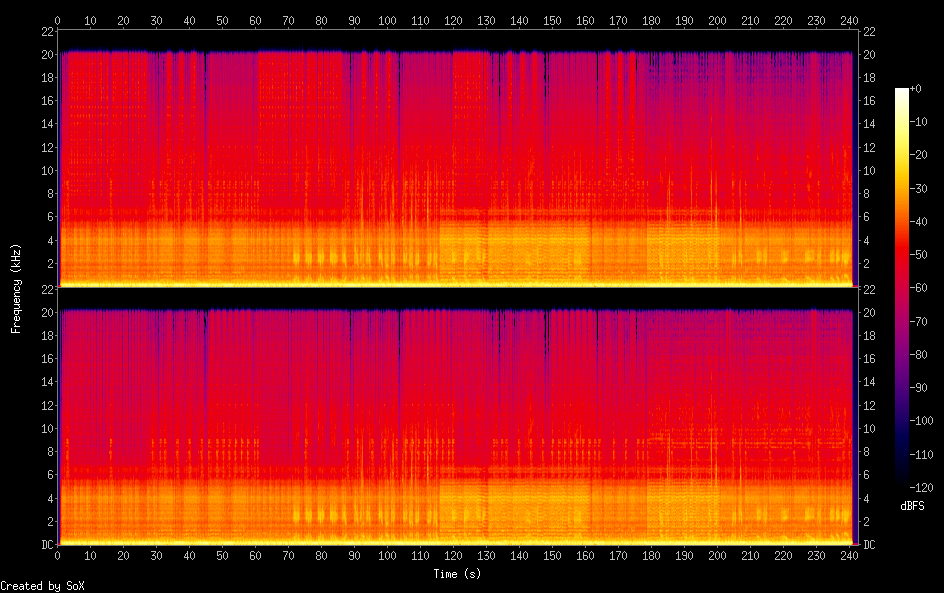Click the 120 second tick on the top time axis

[453, 20]
